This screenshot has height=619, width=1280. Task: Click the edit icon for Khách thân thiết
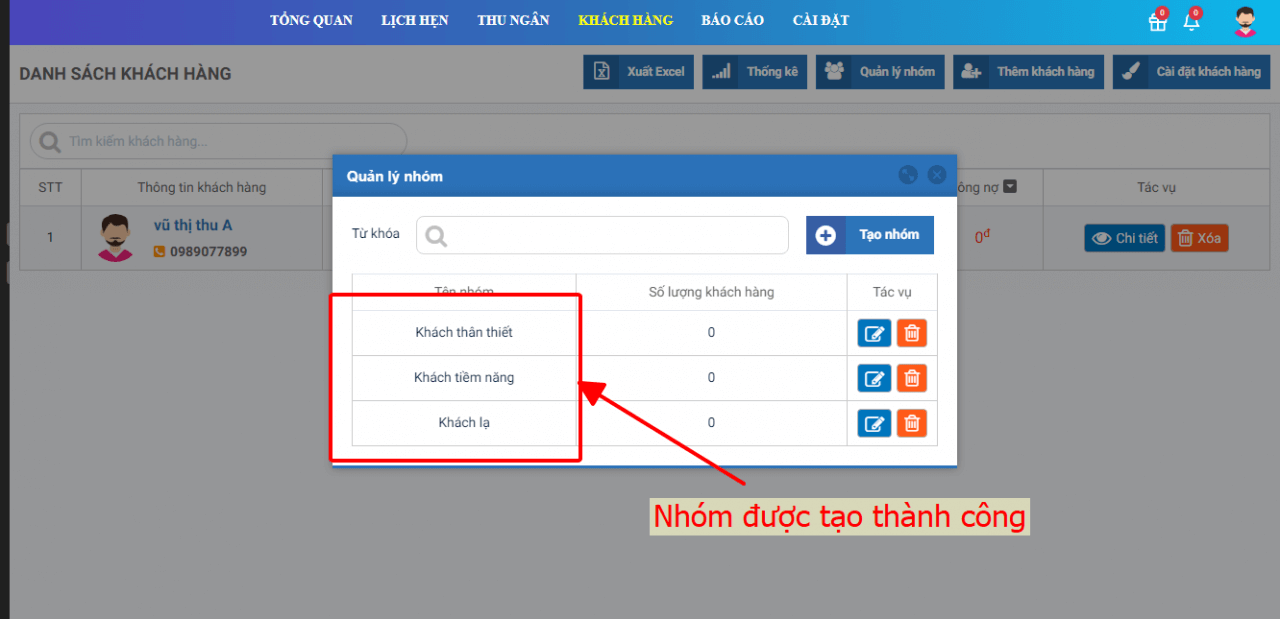874,333
